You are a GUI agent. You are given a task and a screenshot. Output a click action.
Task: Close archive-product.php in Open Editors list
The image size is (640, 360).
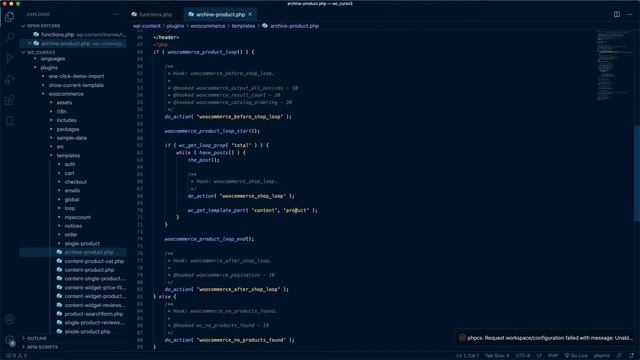coord(29,43)
